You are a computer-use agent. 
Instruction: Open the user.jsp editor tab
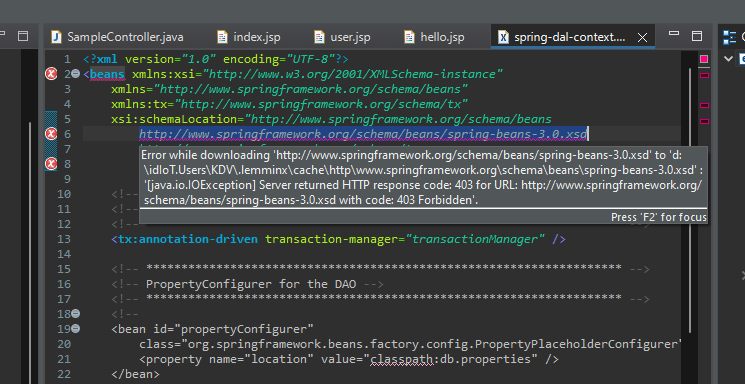(343, 37)
